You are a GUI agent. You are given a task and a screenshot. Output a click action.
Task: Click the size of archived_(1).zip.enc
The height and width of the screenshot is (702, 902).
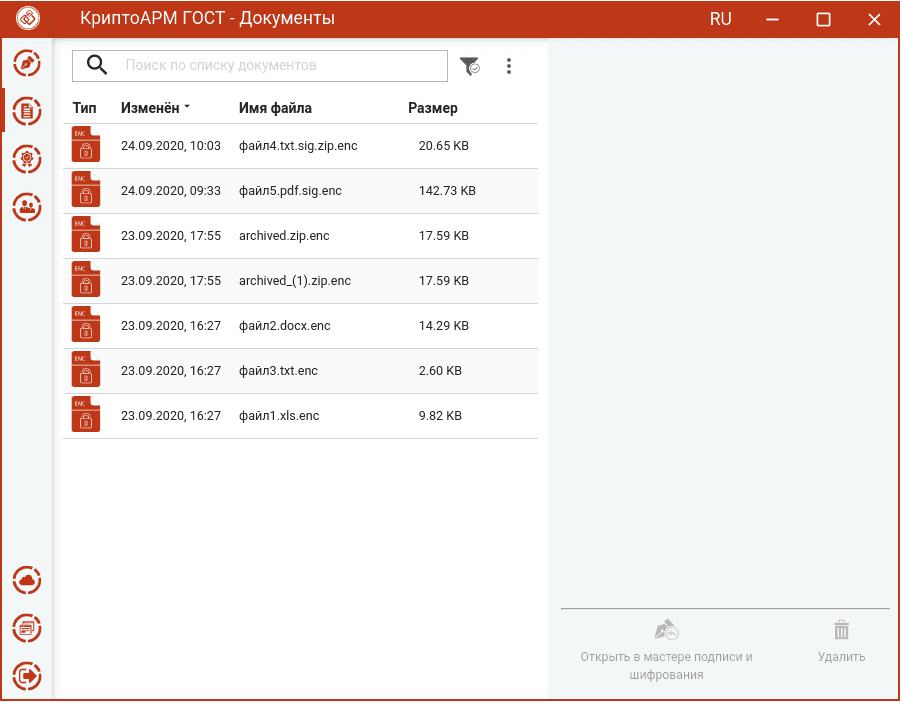pos(444,281)
